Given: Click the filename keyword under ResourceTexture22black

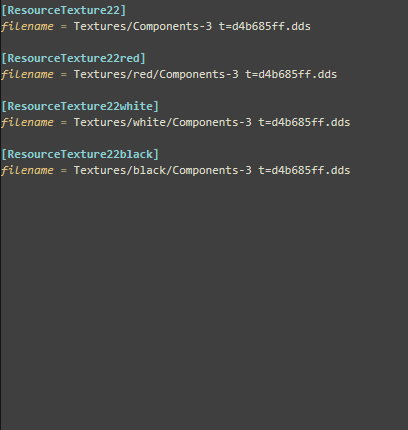Looking at the screenshot, I should click(x=27, y=170).
